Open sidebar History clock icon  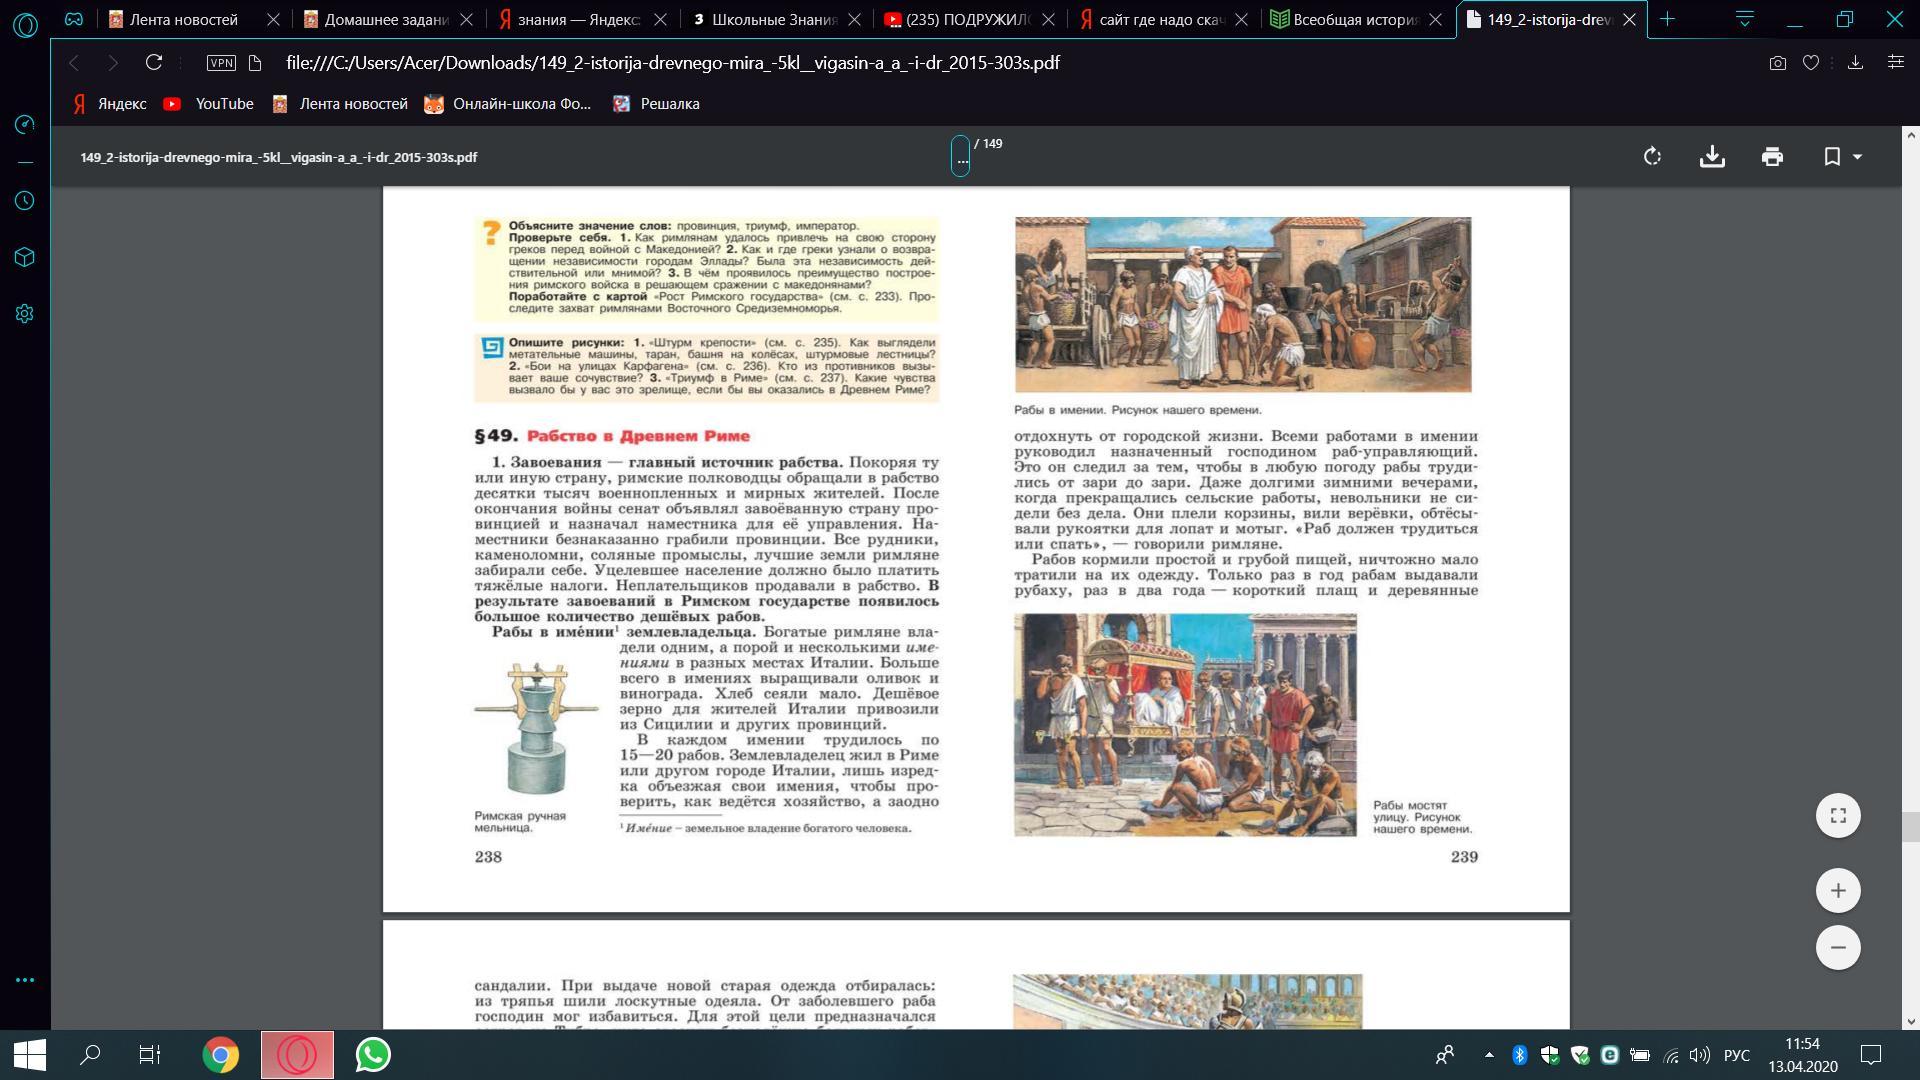pos(25,201)
